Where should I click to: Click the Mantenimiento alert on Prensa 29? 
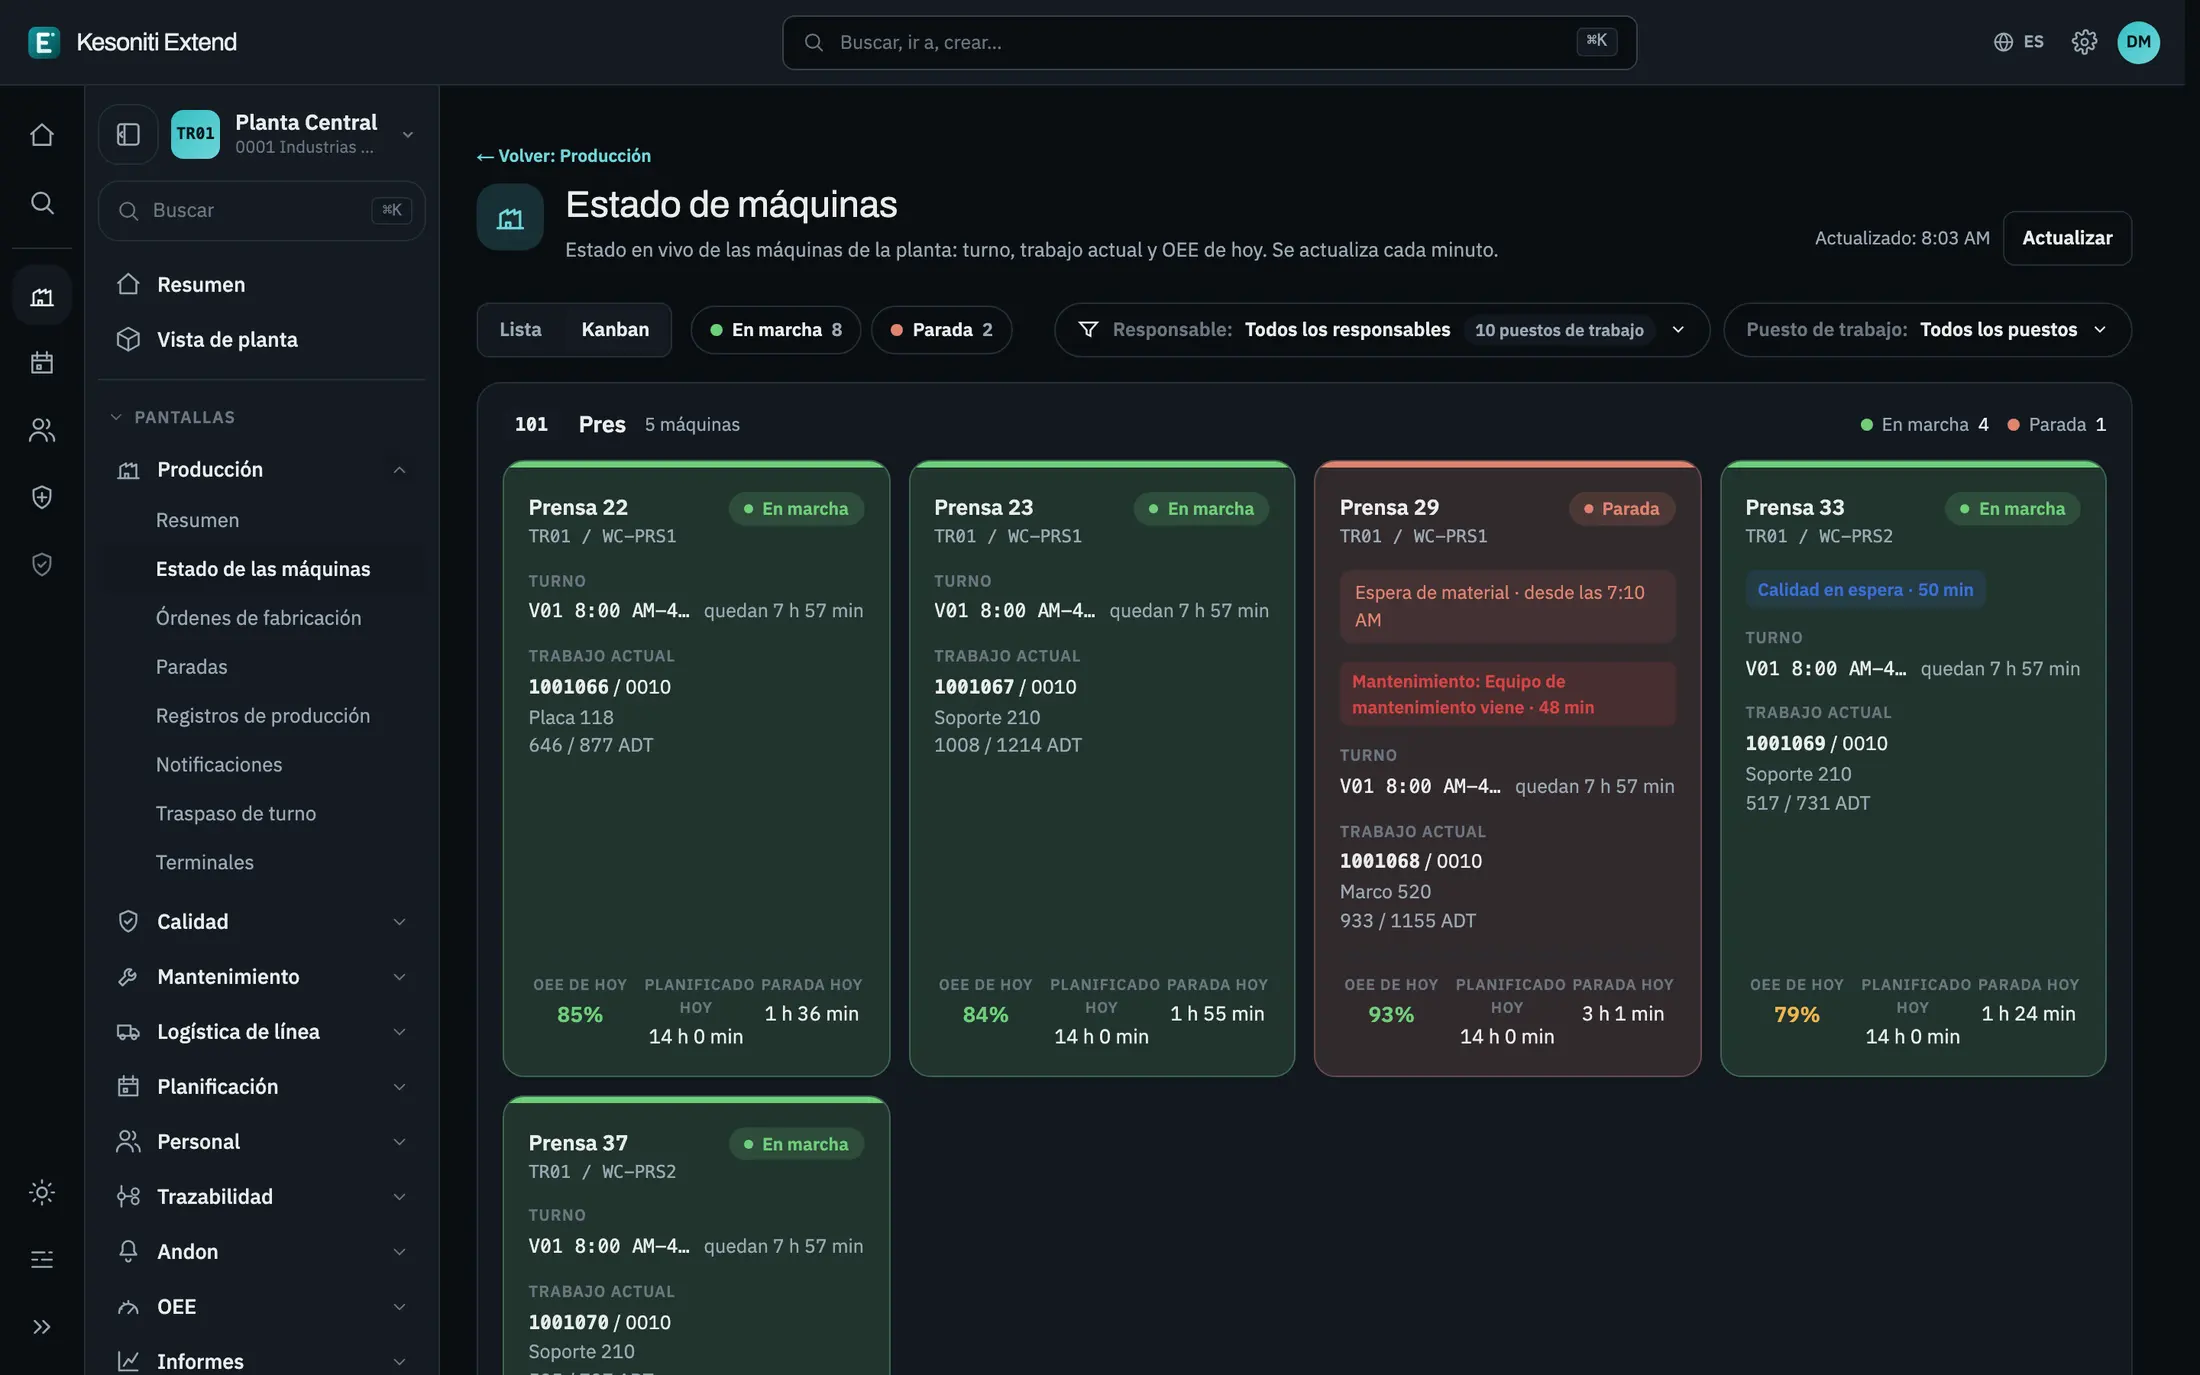[1507, 694]
